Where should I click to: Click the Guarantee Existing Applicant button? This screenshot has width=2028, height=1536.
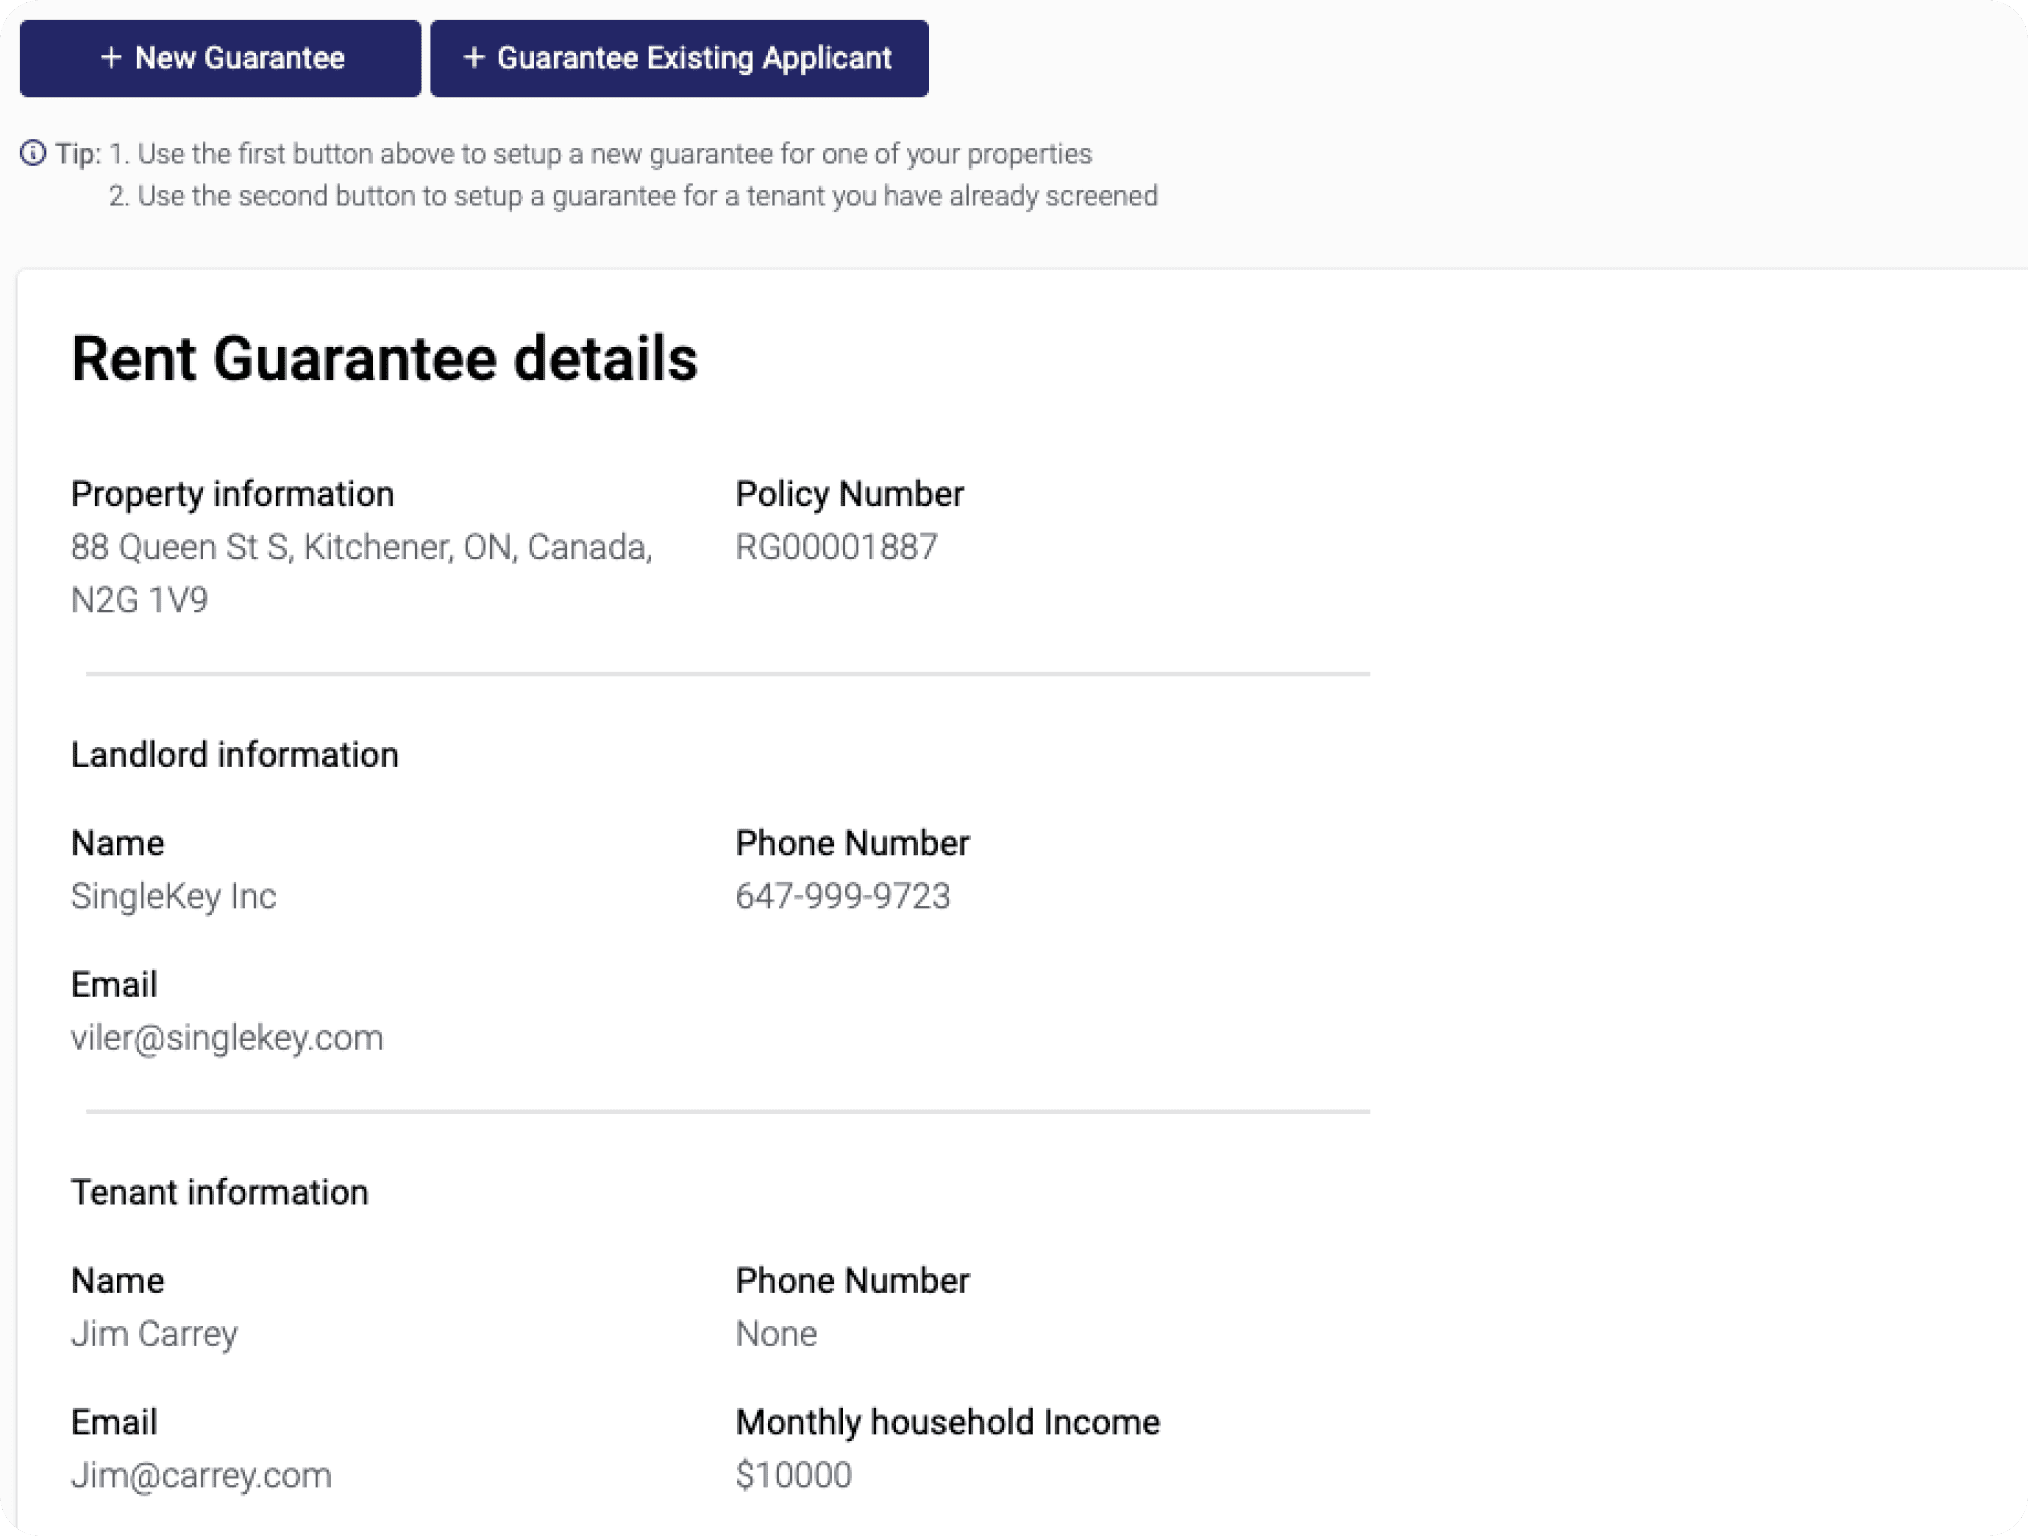click(679, 58)
